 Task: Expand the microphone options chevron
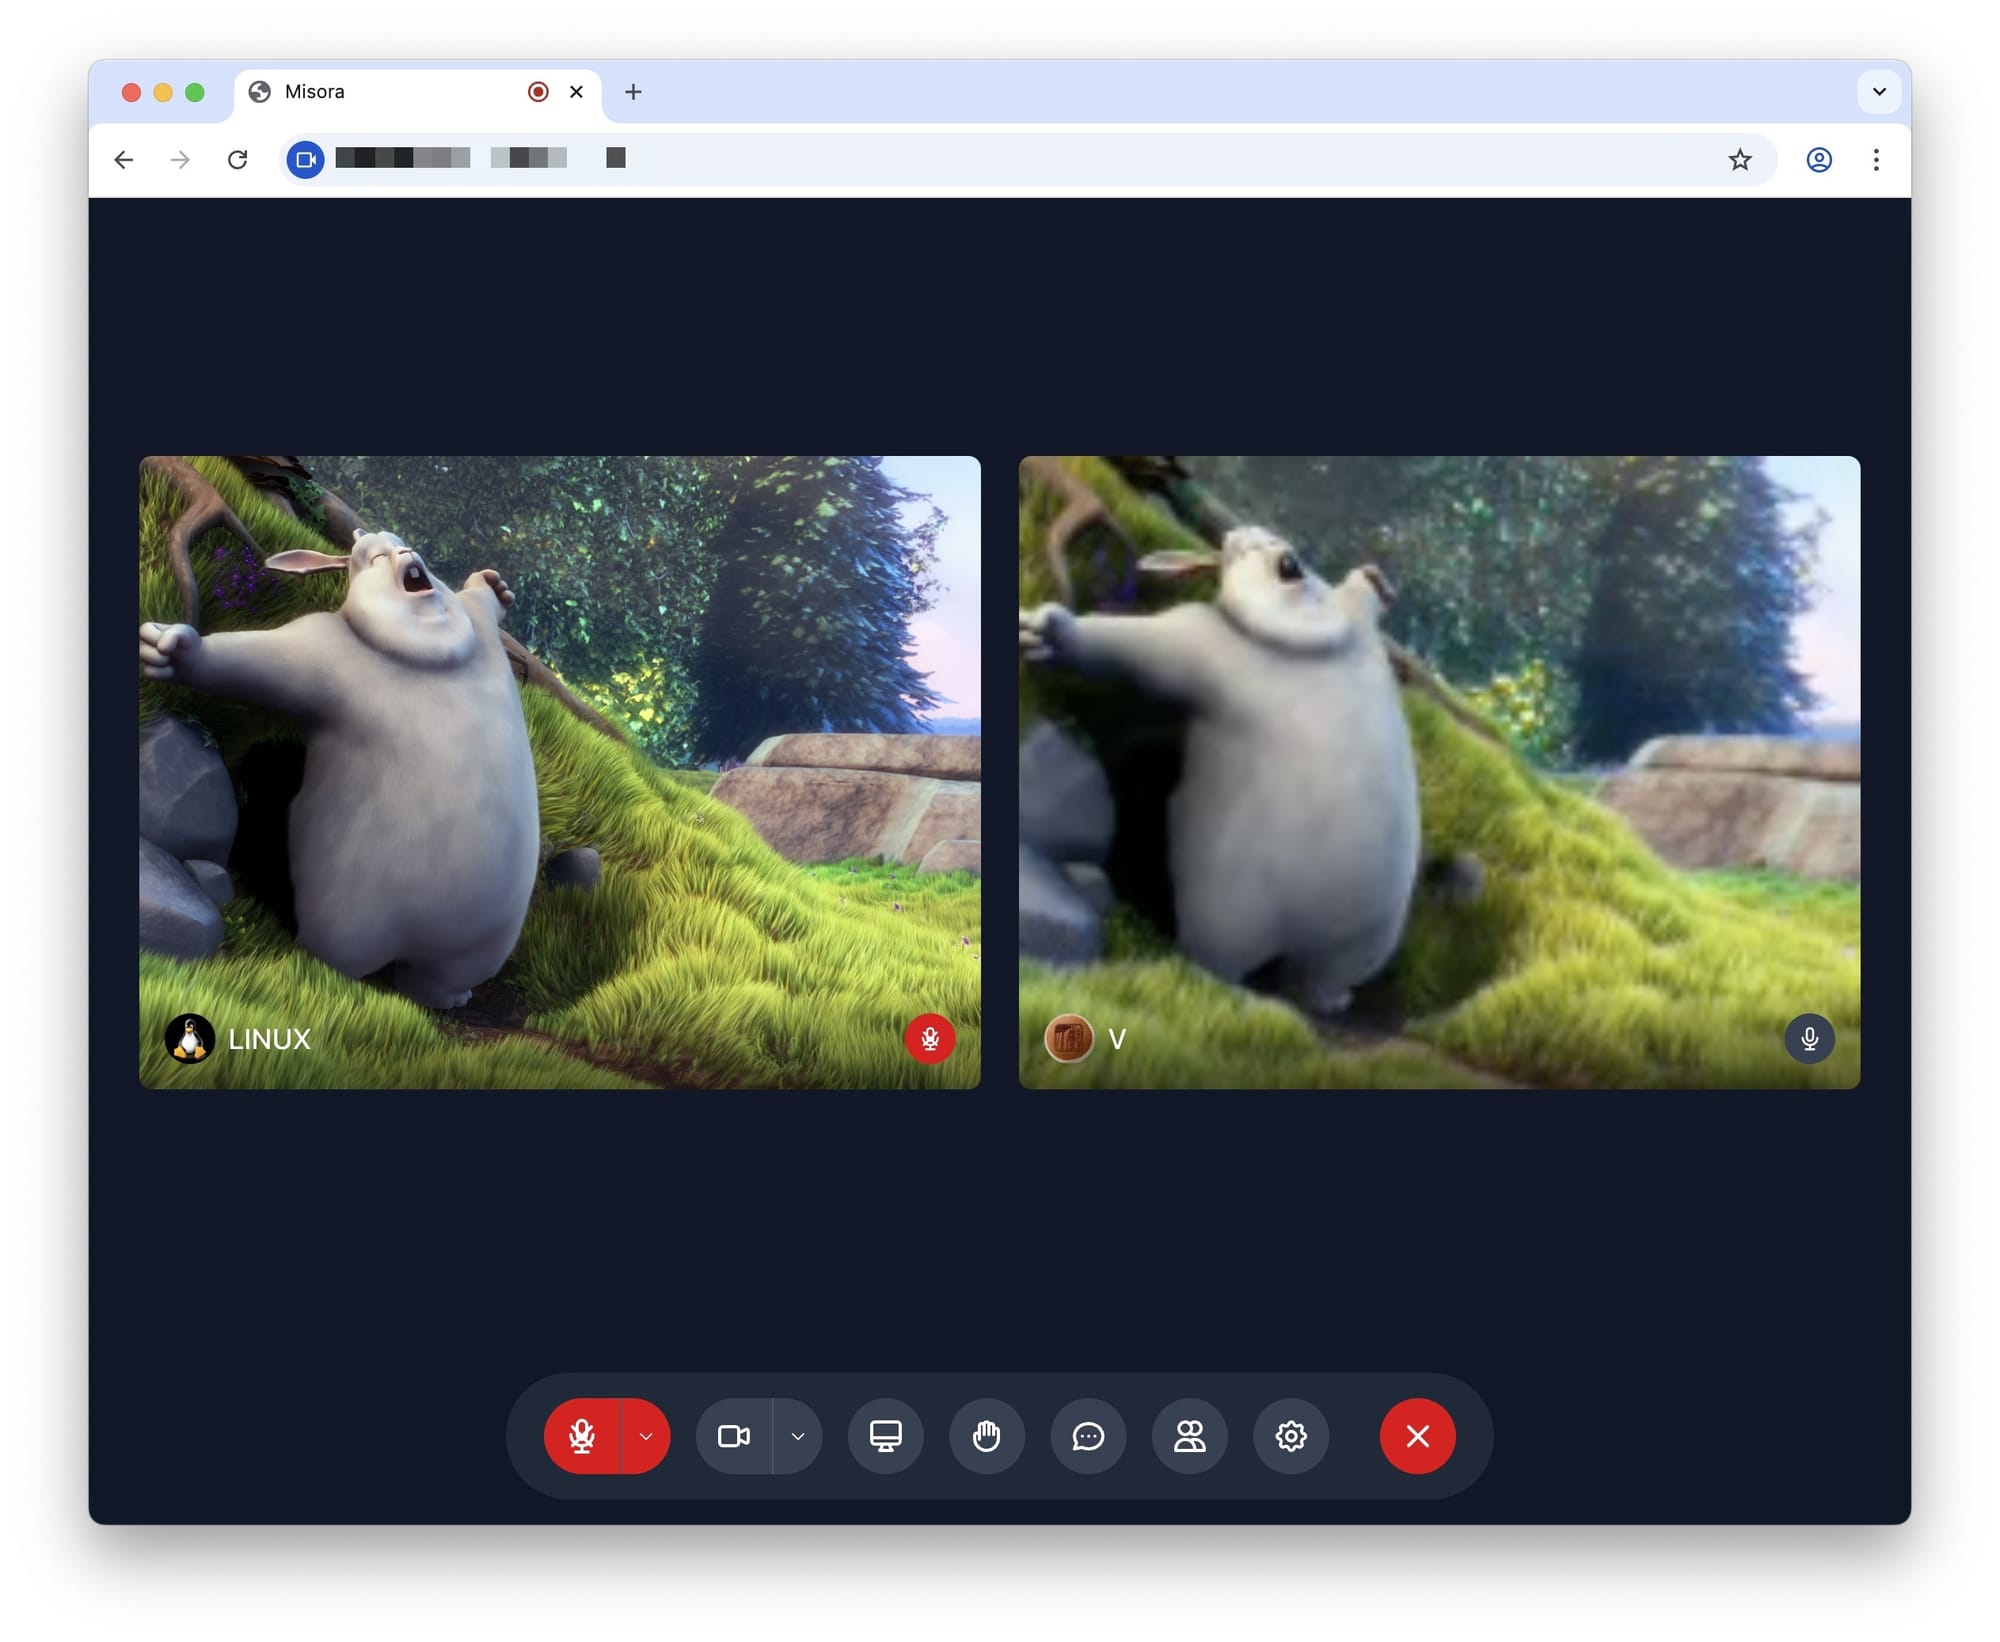click(646, 1436)
